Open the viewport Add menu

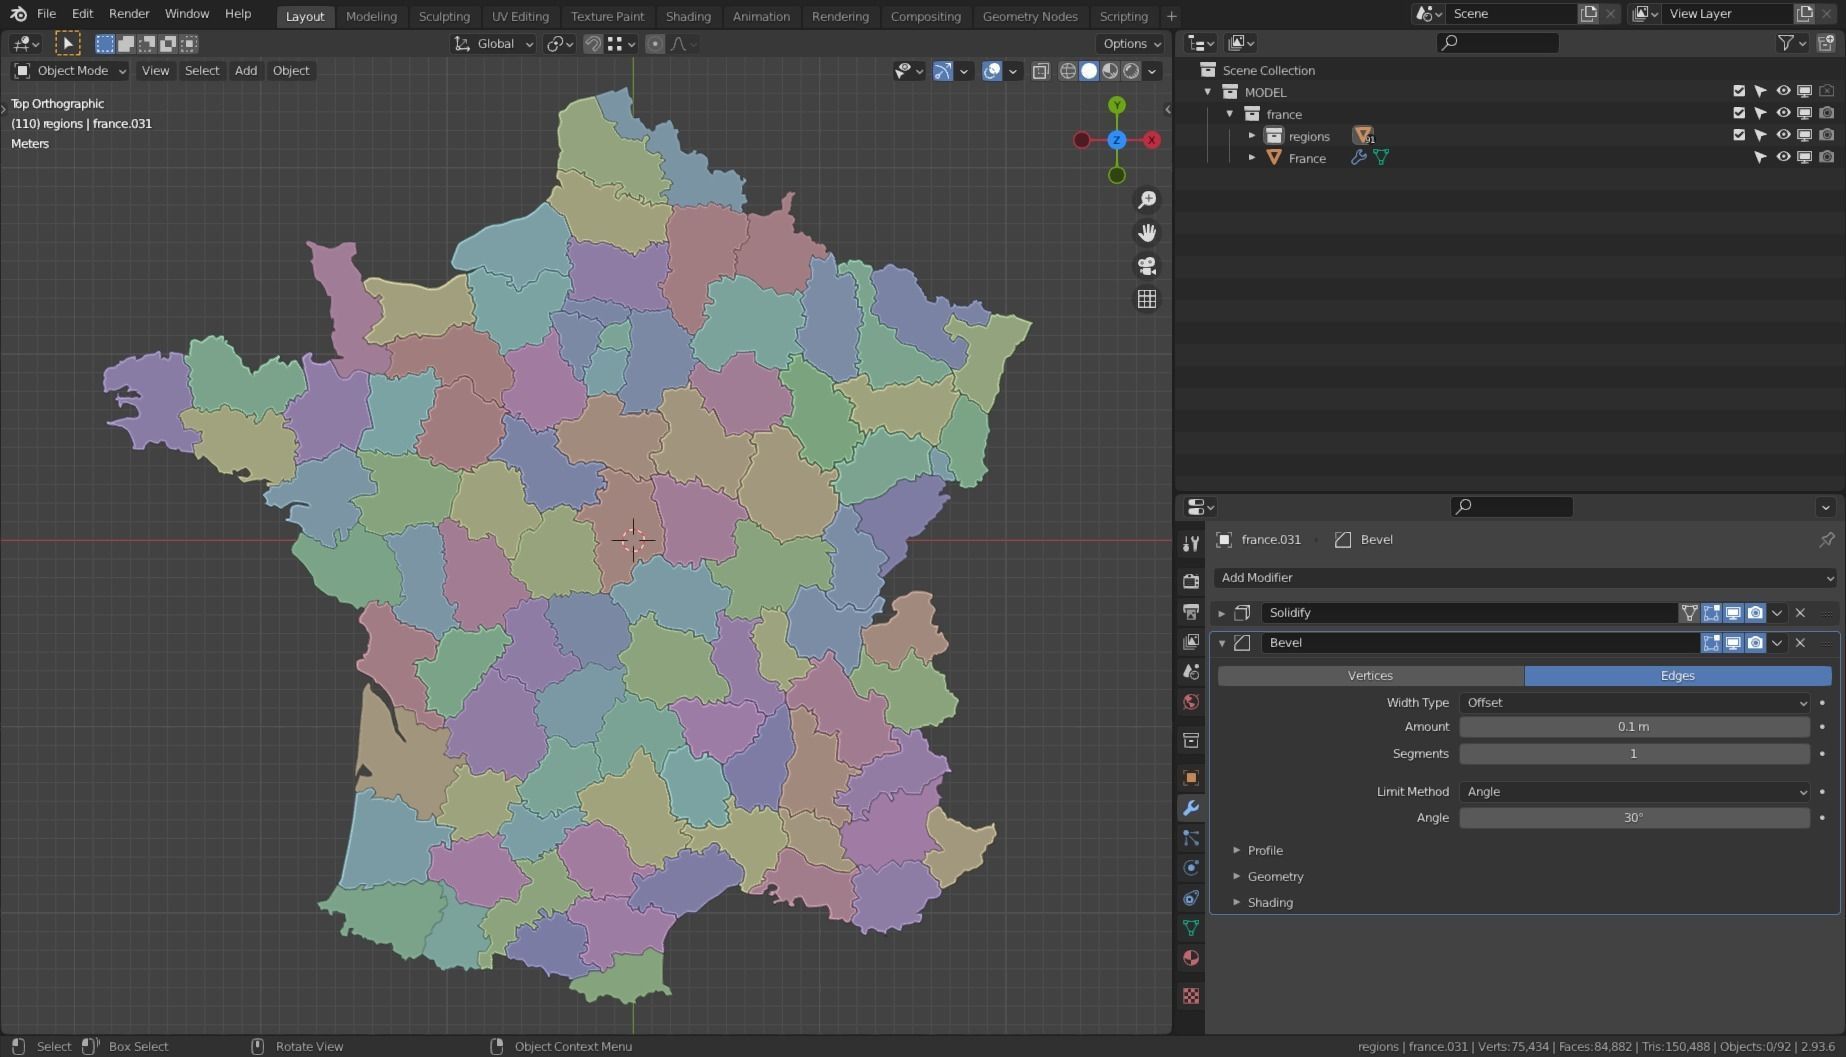[x=246, y=71]
